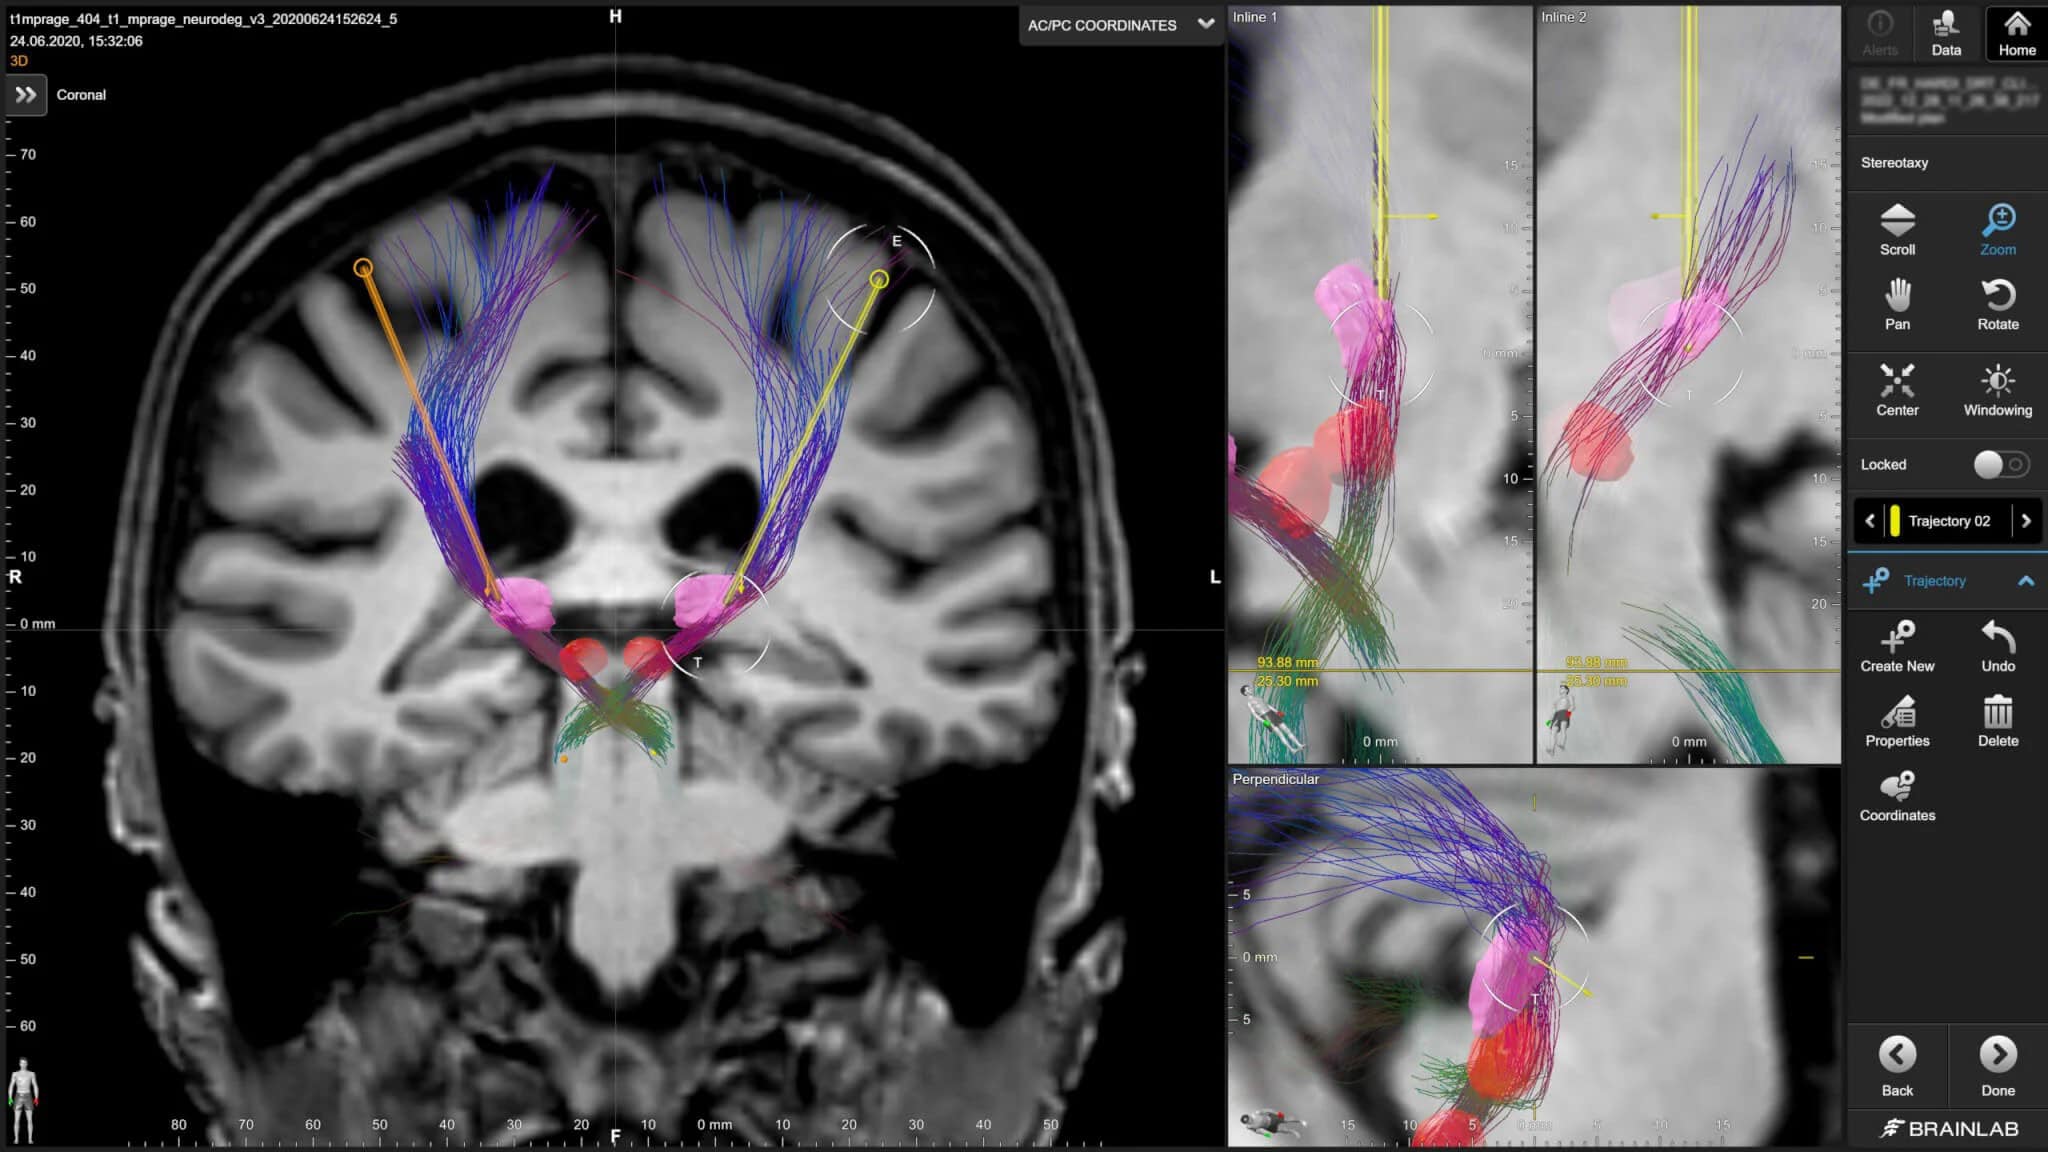Click the Center view icon
This screenshot has width=2048, height=1152.
[x=1896, y=390]
